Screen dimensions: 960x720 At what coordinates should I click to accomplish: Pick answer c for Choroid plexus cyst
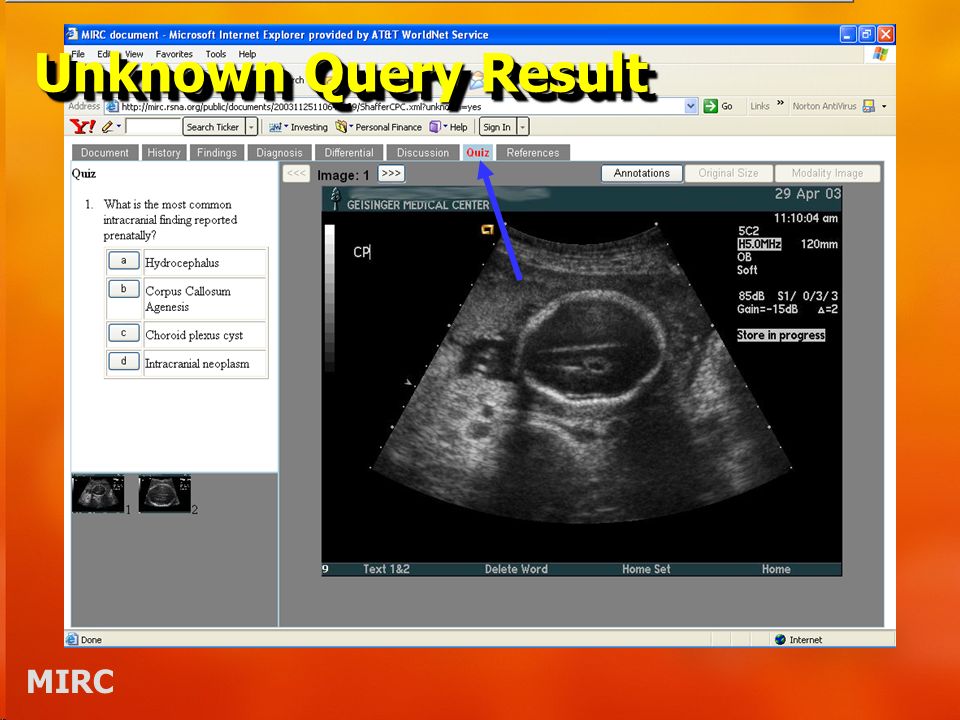coord(124,333)
